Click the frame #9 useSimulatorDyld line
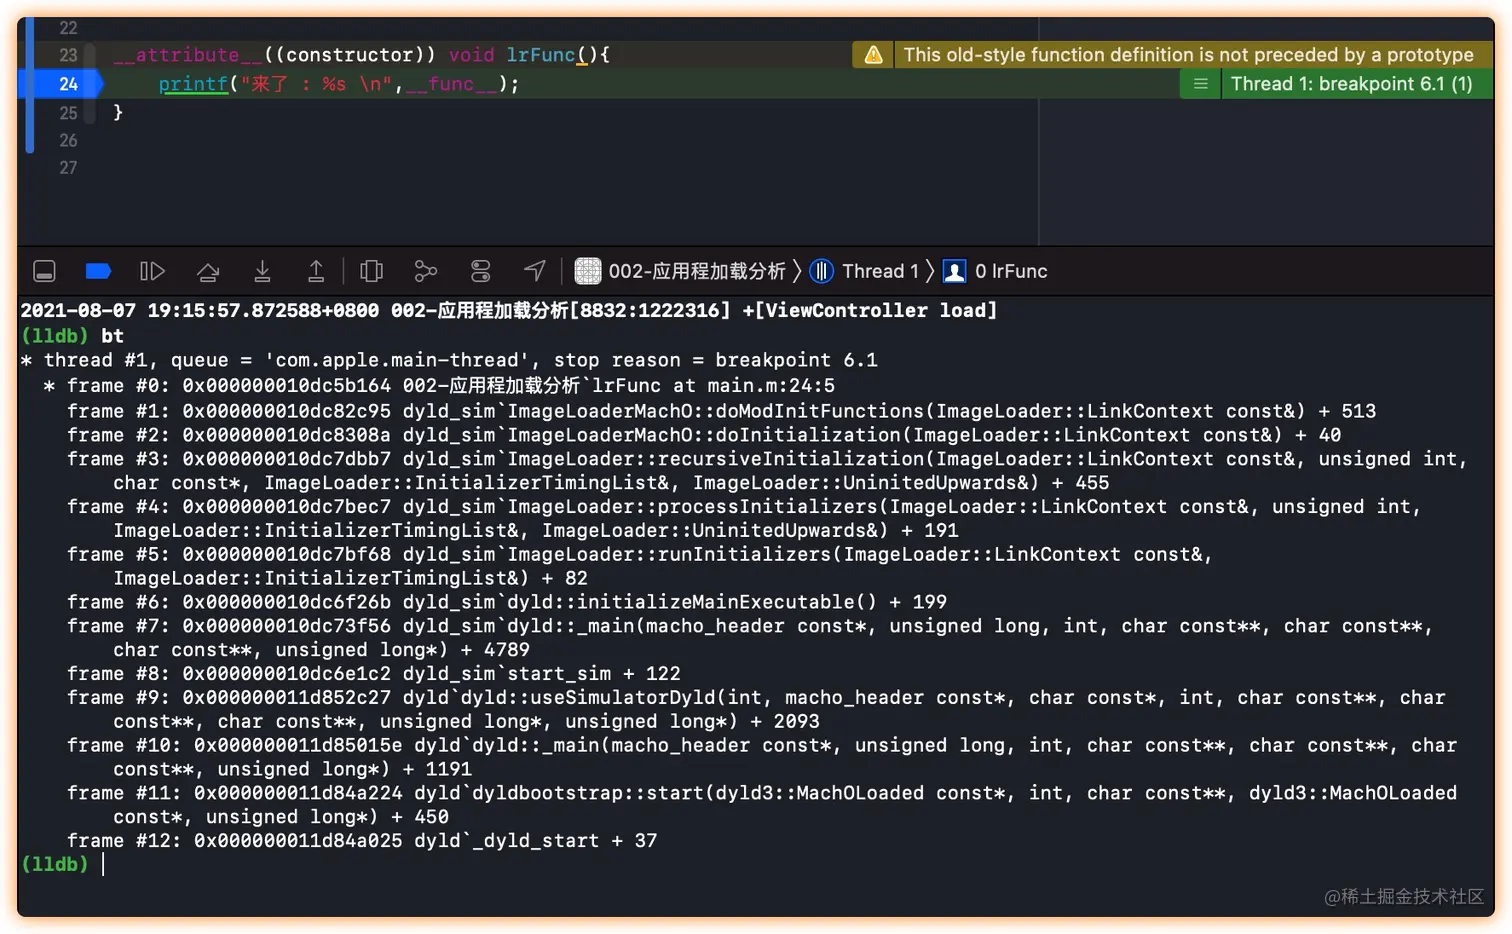This screenshot has height=934, width=1512. 756,710
